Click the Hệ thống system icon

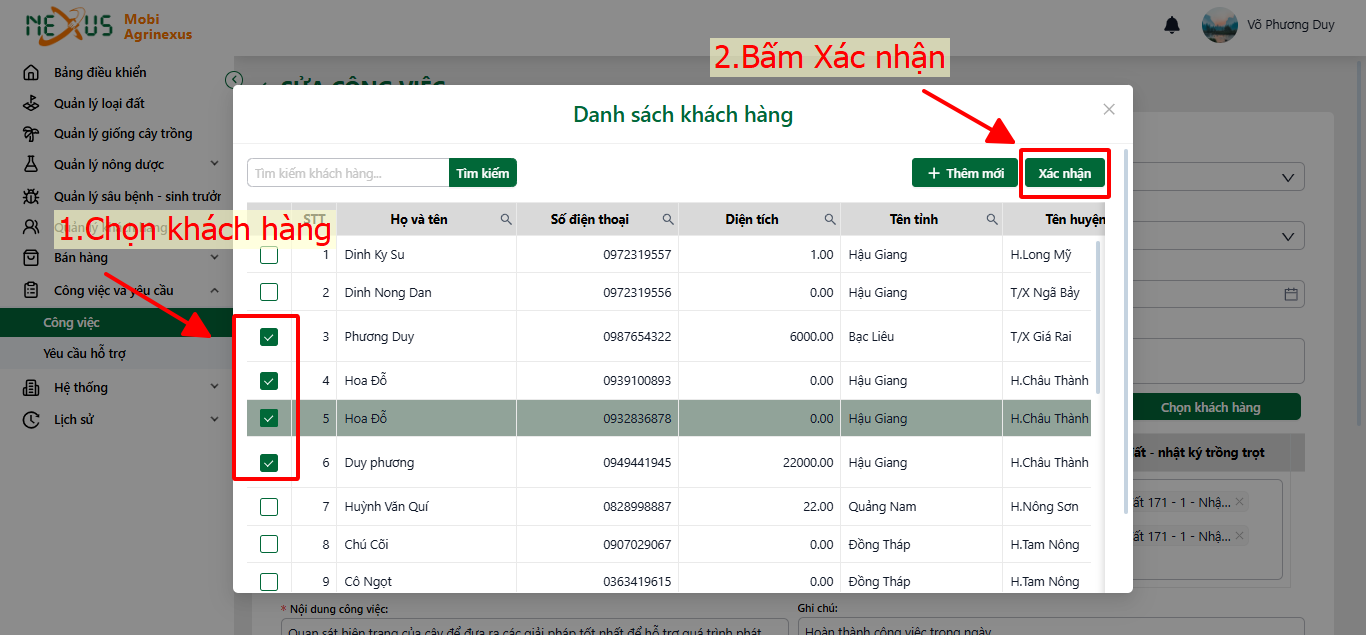click(x=32, y=387)
